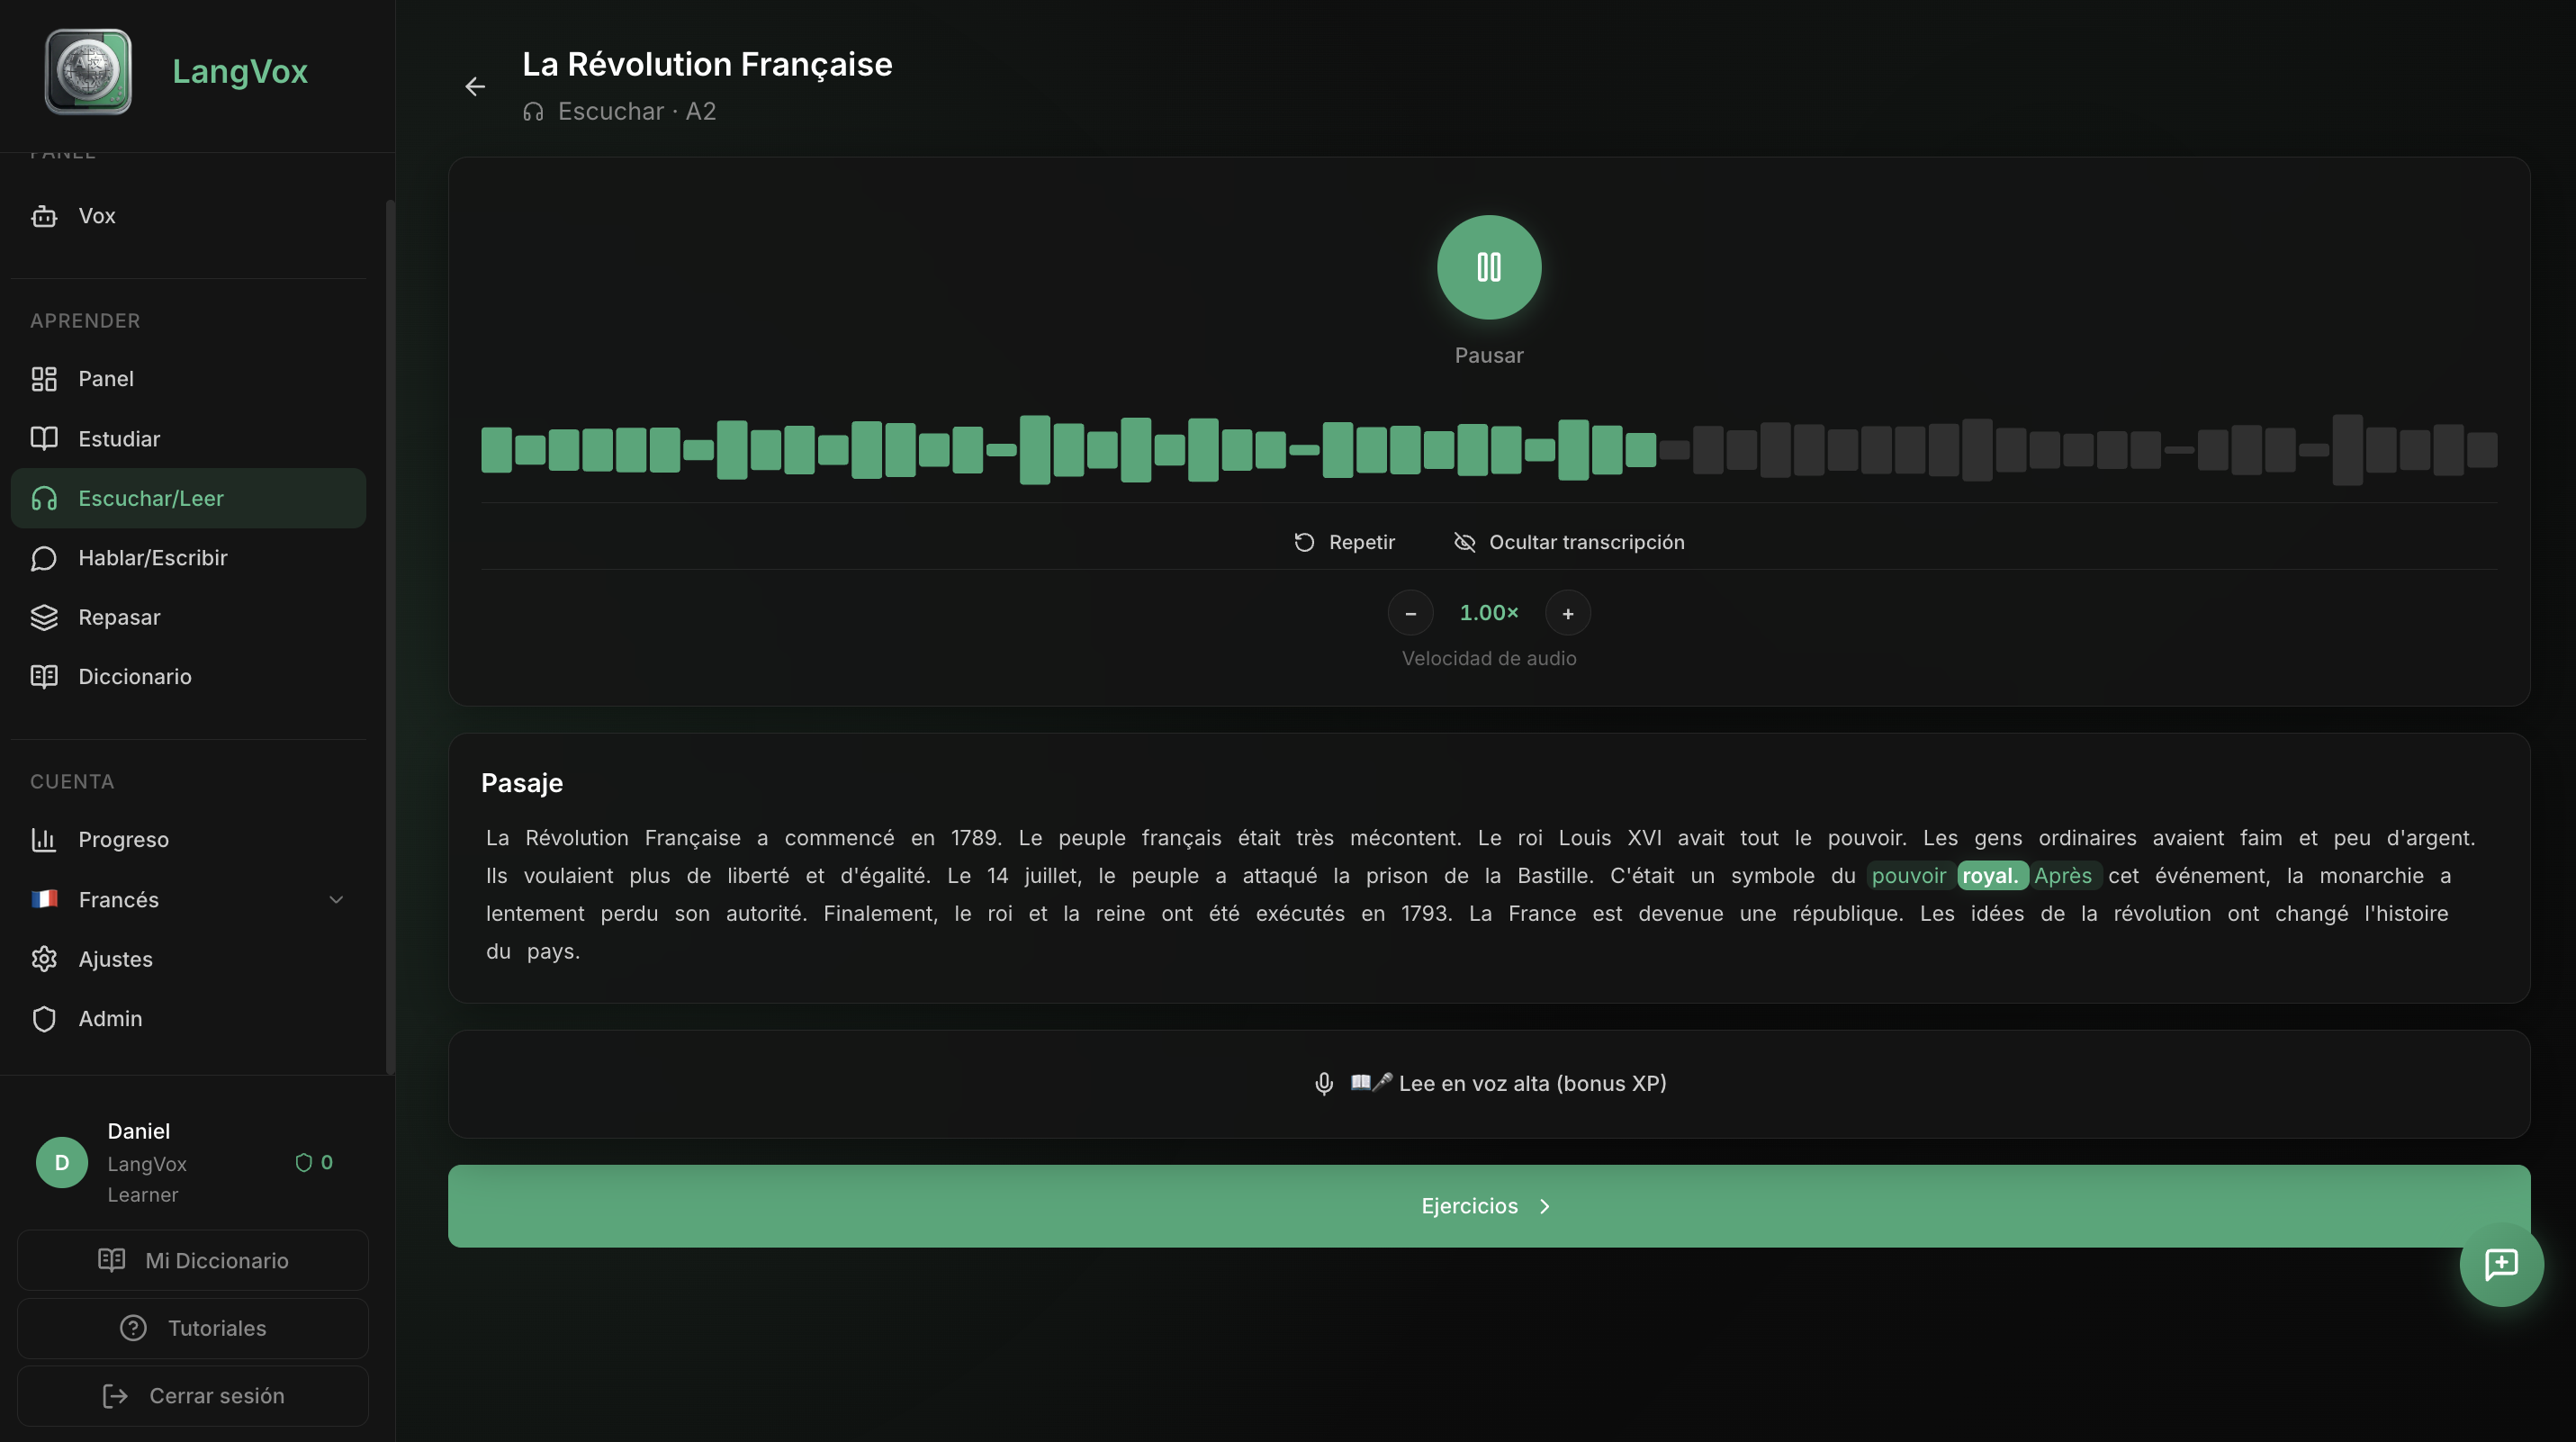Image resolution: width=2576 pixels, height=1442 pixels.
Task: Open the Admin page
Action: click(x=188, y=1019)
